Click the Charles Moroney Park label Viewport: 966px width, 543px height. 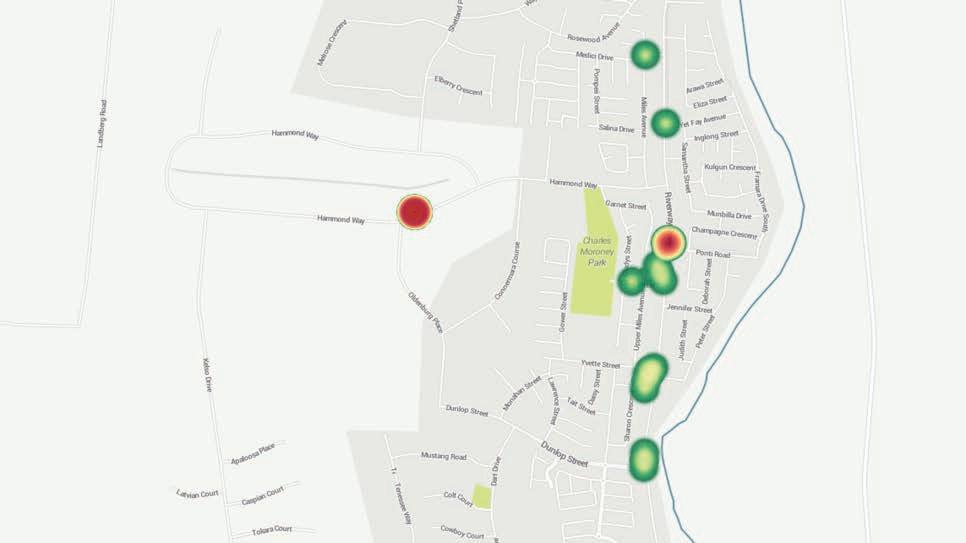point(597,251)
